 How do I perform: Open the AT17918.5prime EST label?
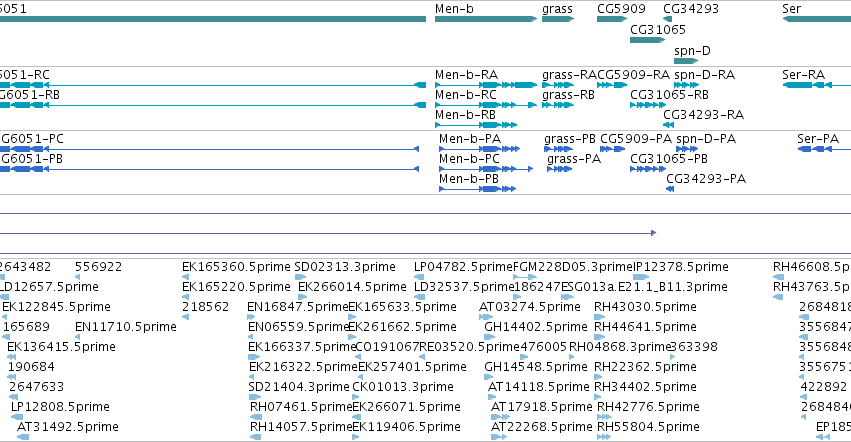click(542, 407)
